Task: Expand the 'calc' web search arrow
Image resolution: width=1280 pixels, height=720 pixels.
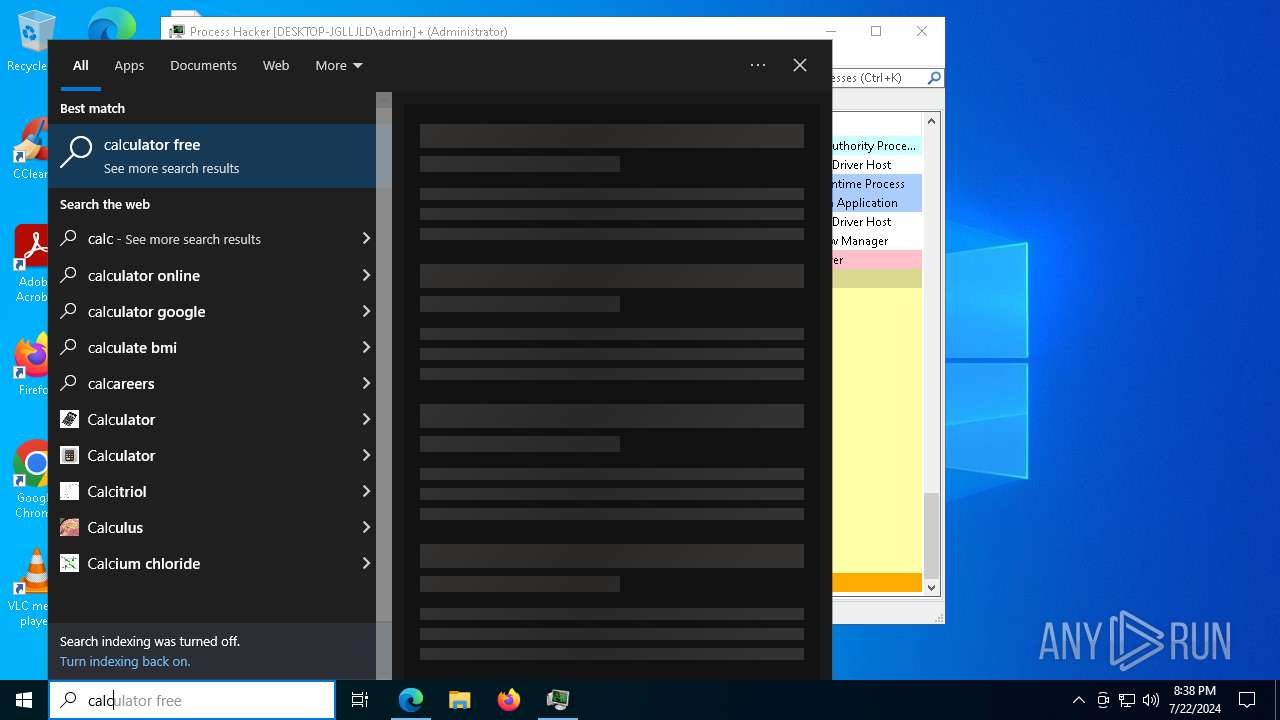Action: (x=366, y=239)
